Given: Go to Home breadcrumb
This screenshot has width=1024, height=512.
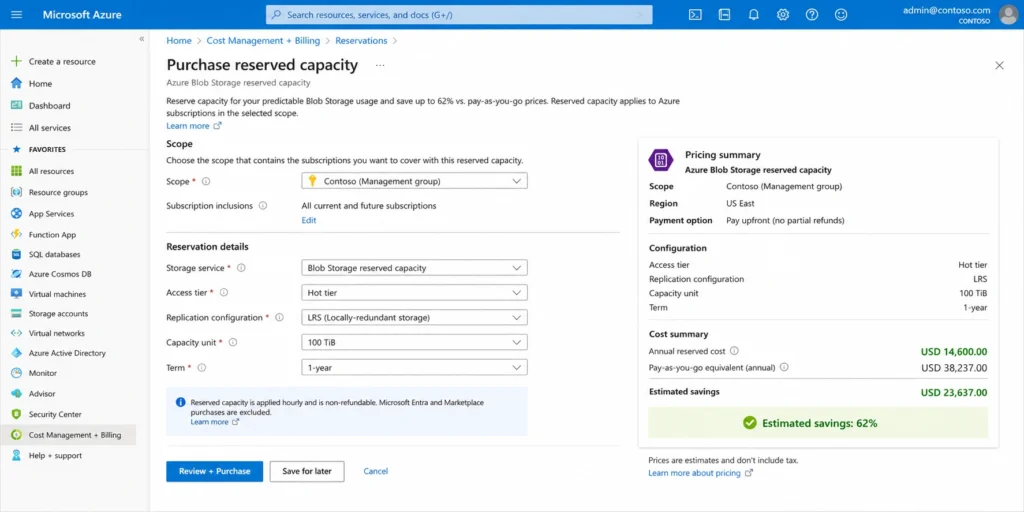Looking at the screenshot, I should point(179,40).
